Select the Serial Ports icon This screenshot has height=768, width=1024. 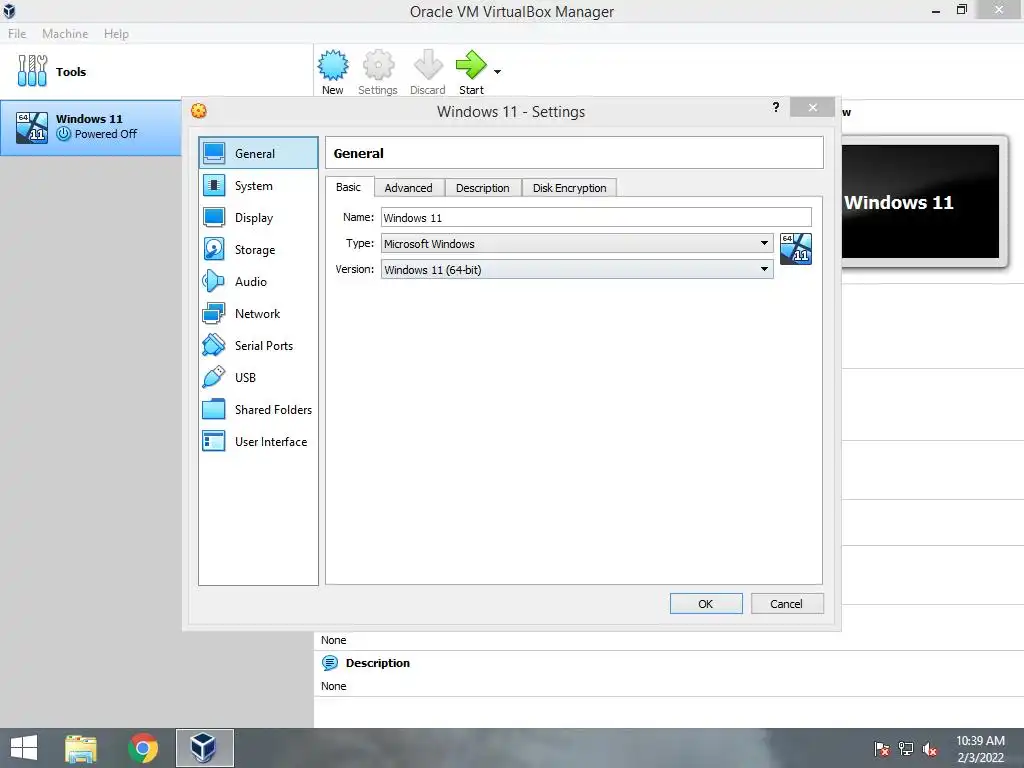pyautogui.click(x=214, y=345)
